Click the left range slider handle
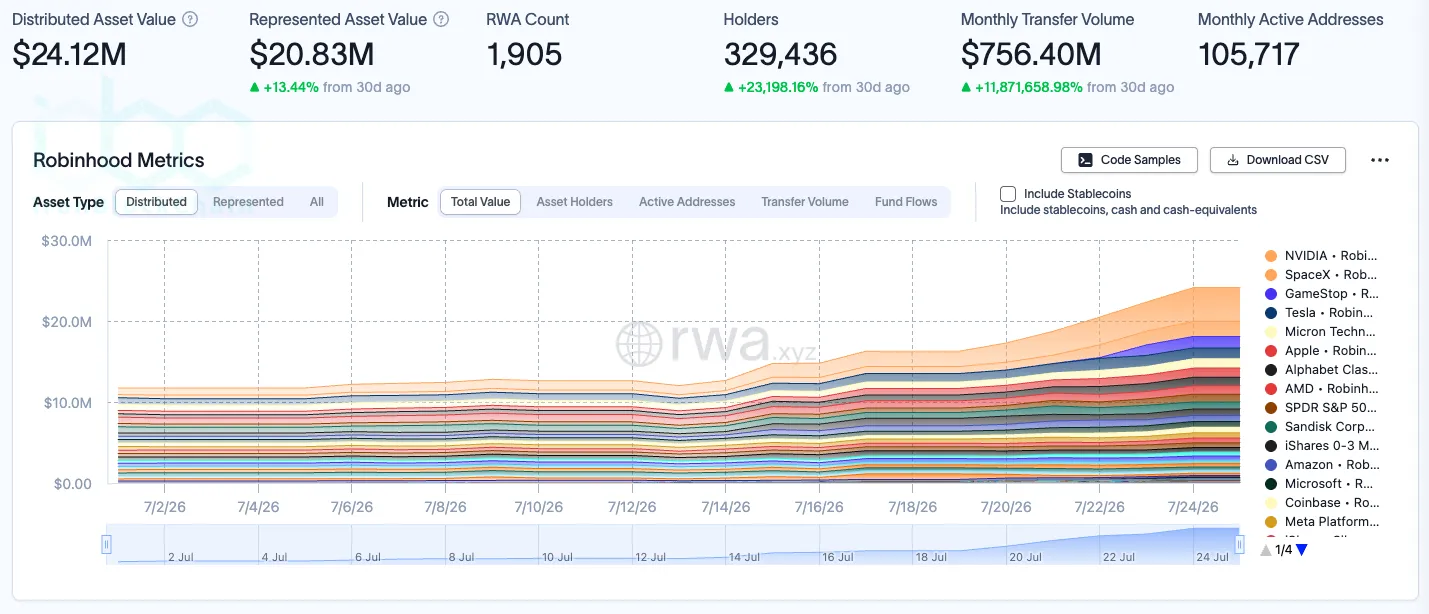The width and height of the screenshot is (1429, 614). (106, 545)
